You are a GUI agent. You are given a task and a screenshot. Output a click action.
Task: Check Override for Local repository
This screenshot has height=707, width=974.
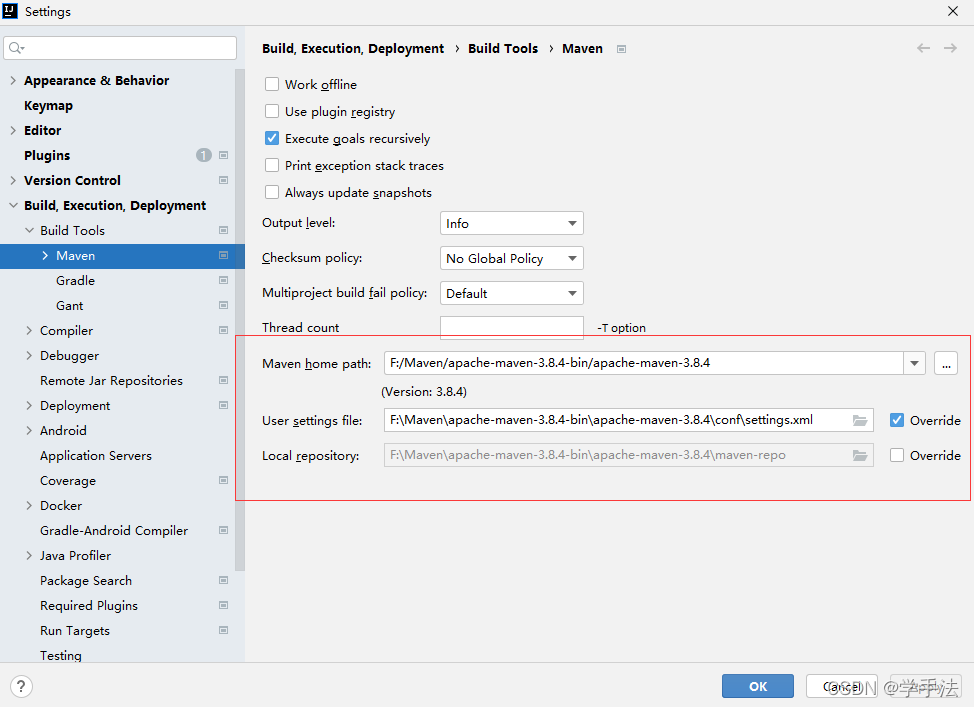click(896, 455)
